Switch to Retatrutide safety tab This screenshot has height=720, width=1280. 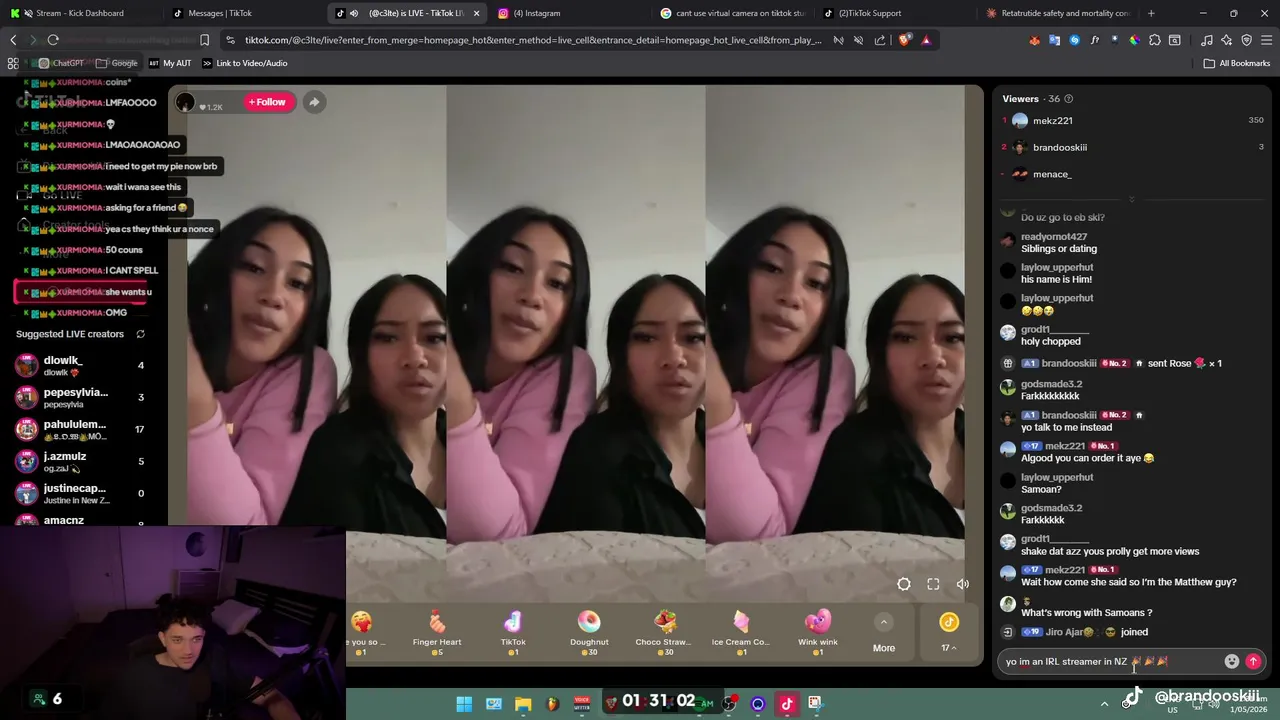point(1058,13)
